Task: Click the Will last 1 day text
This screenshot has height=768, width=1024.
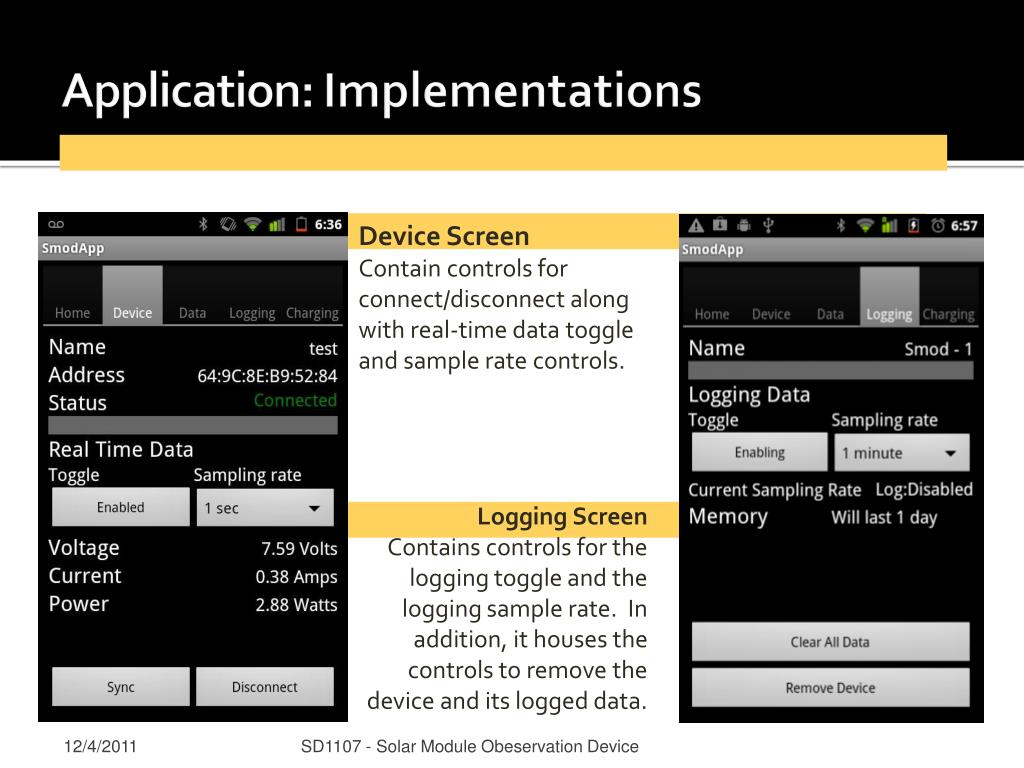Action: click(x=884, y=518)
